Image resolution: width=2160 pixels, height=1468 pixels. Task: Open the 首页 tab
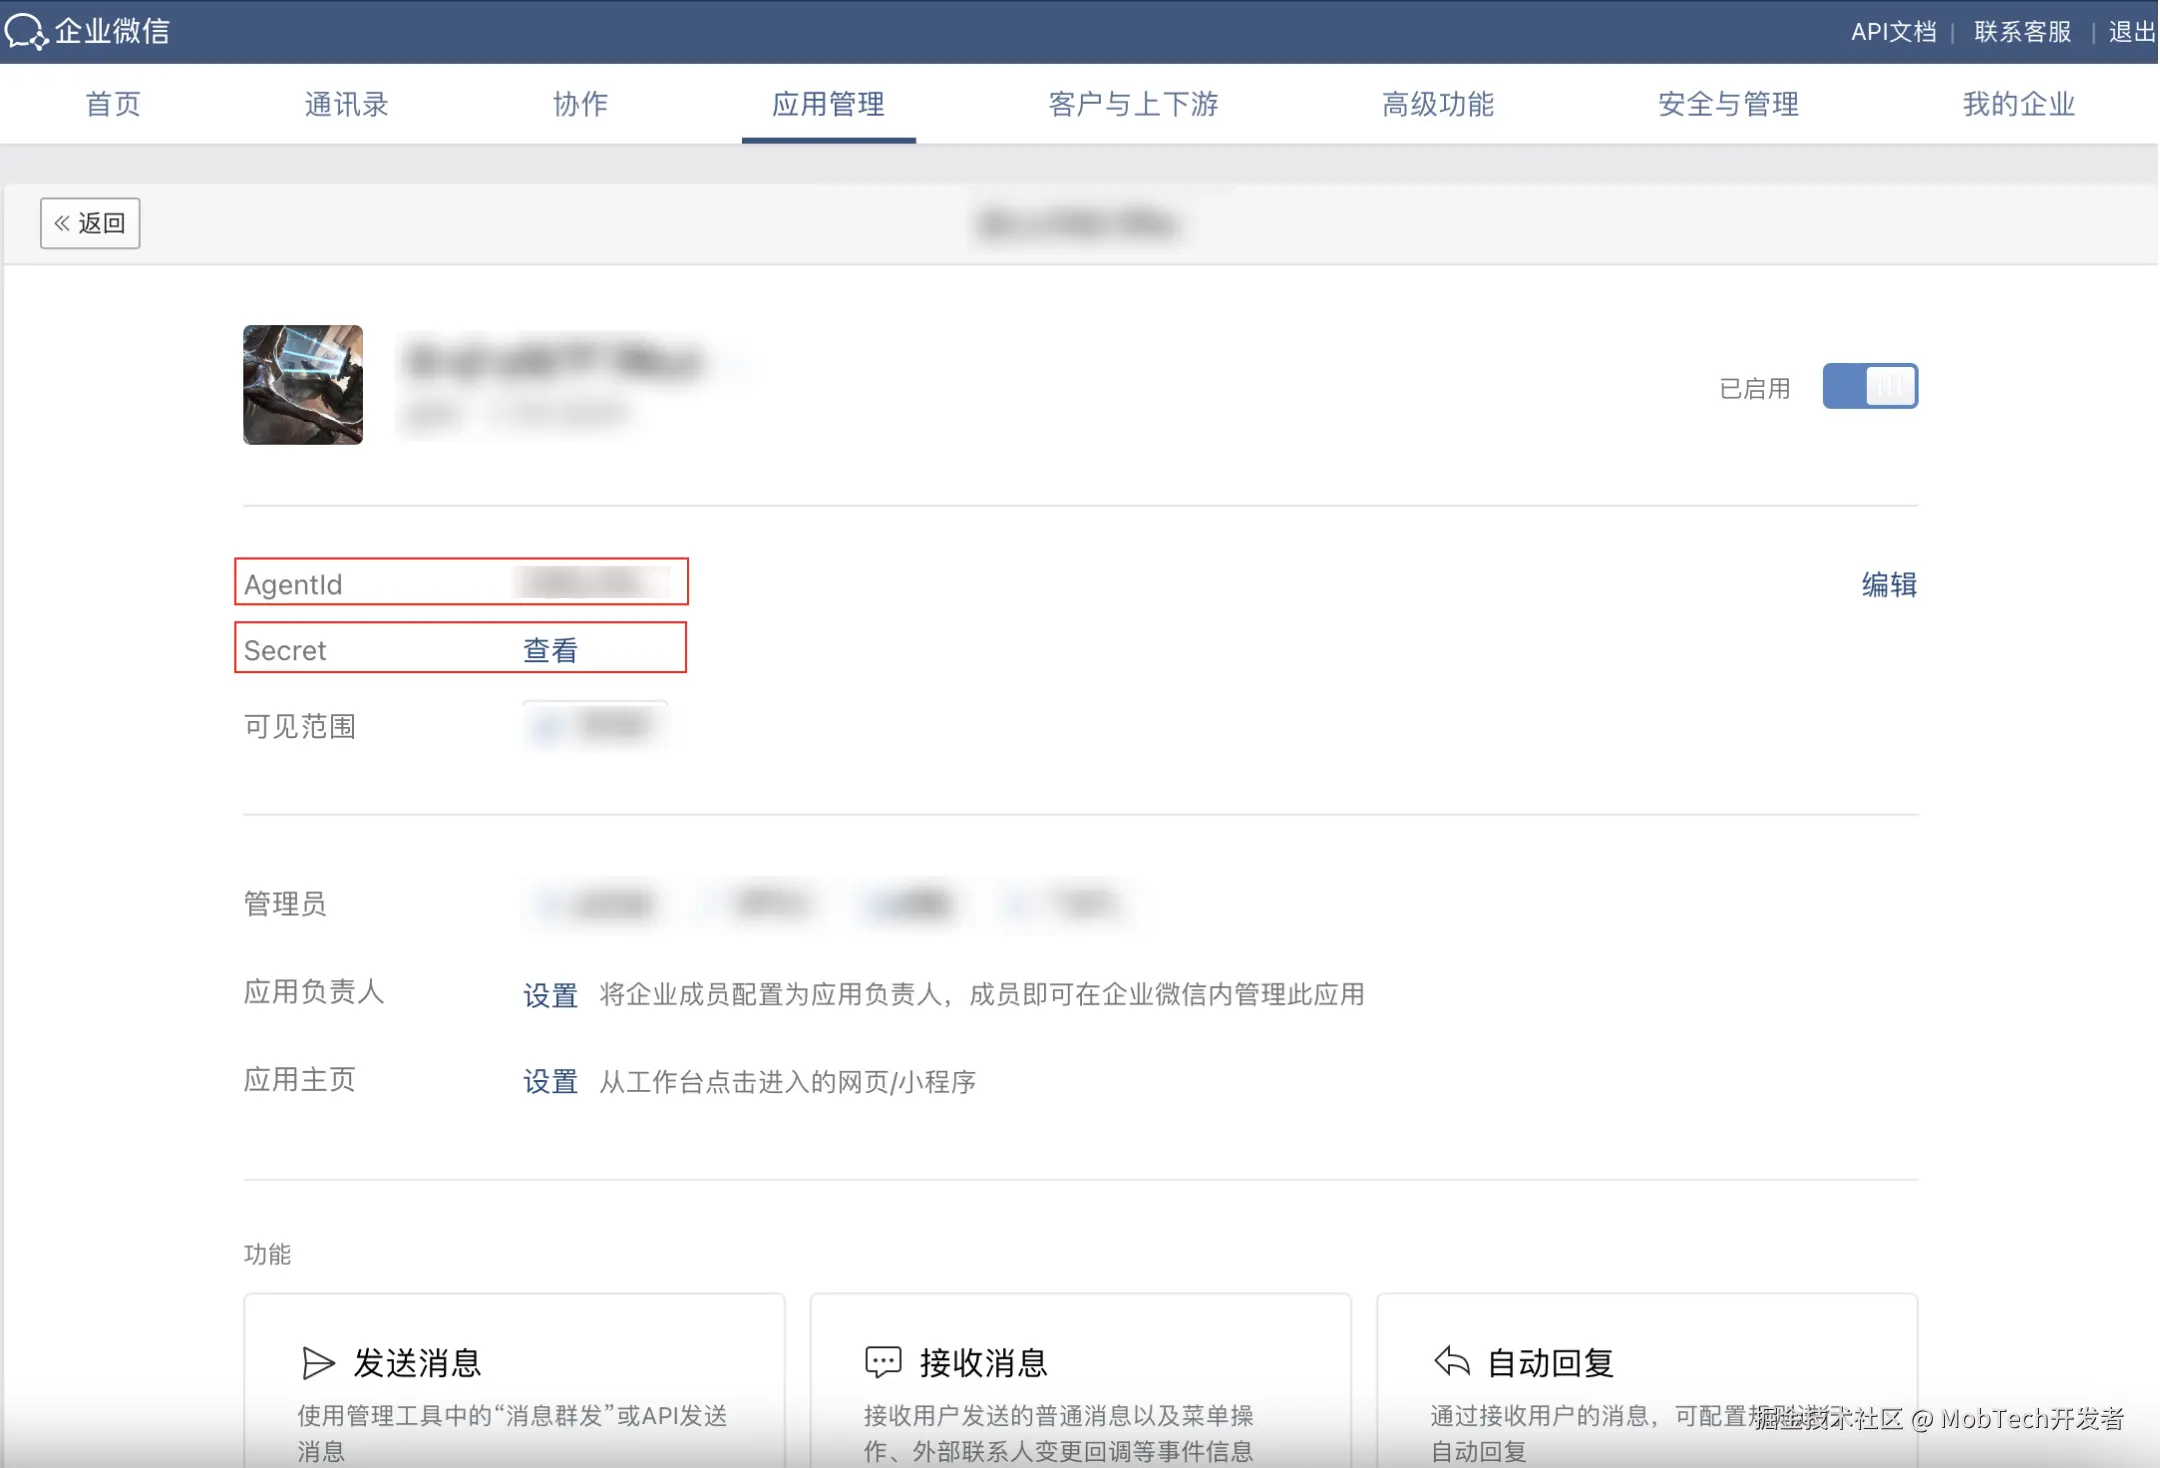[113, 104]
